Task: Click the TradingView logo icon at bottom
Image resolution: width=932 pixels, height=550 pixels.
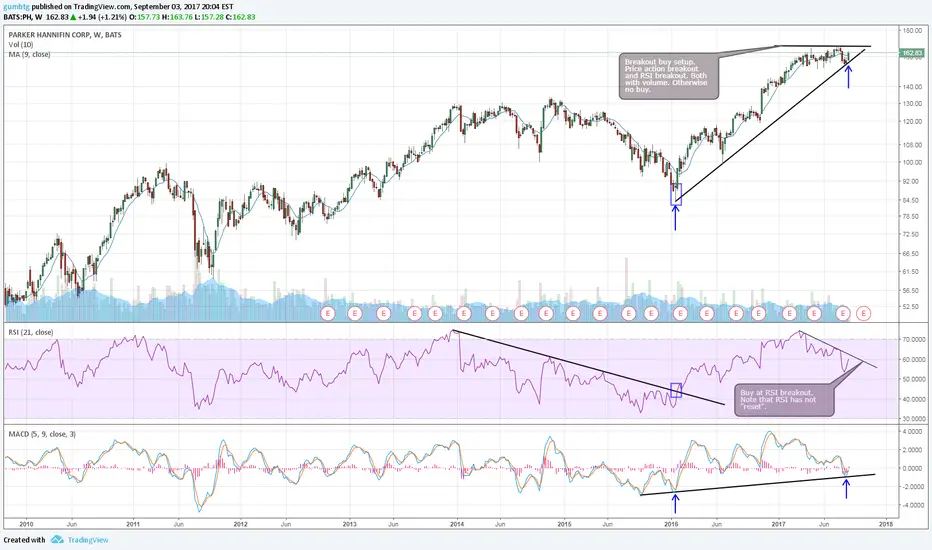Action: click(57, 539)
